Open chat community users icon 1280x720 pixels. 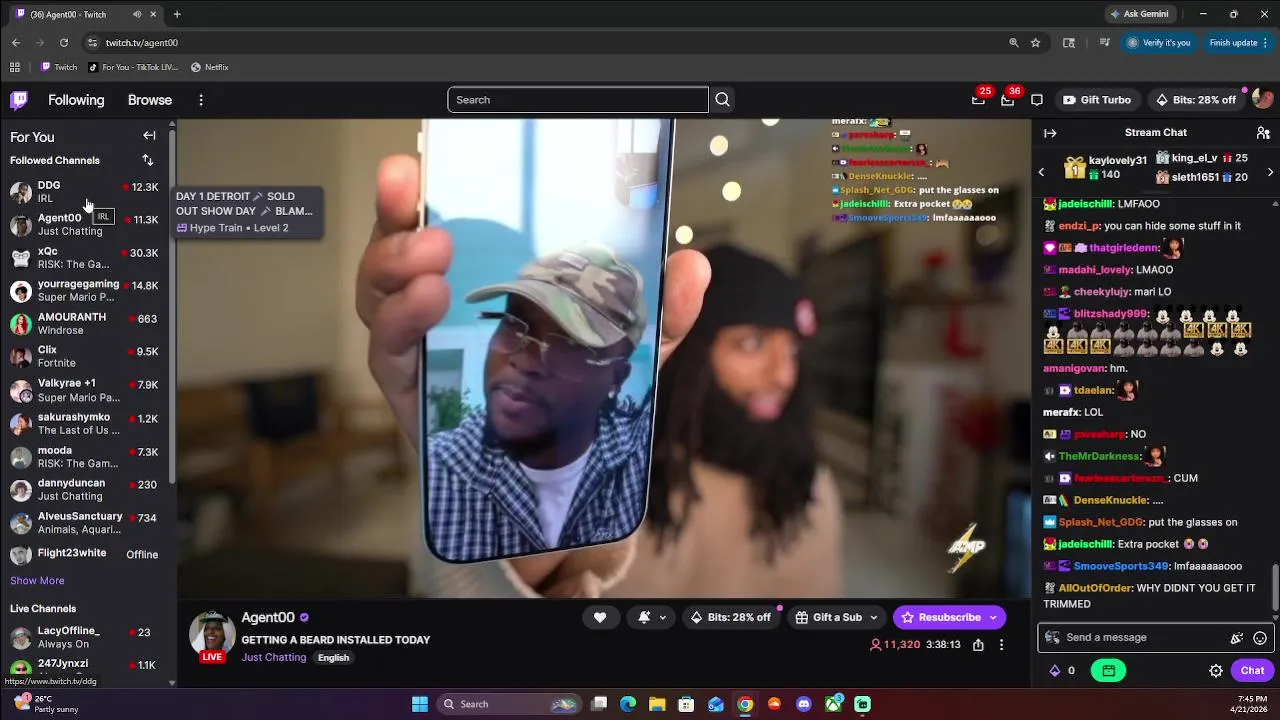pos(1263,133)
